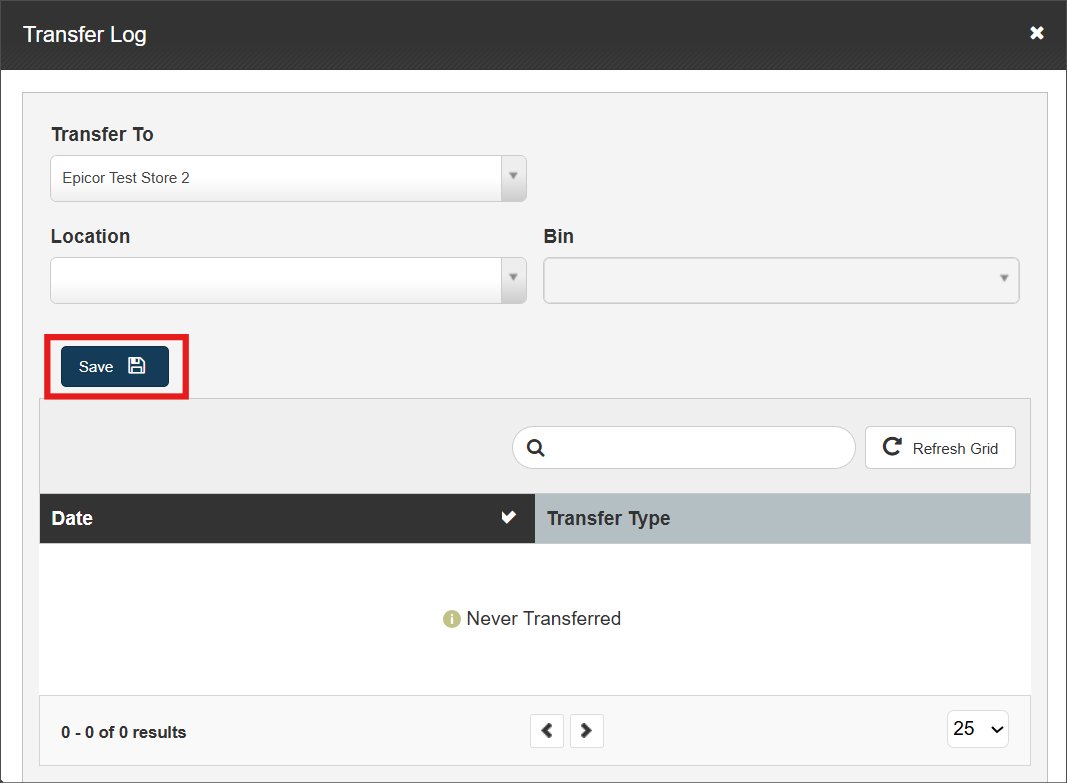This screenshot has width=1067, height=783.
Task: Toggle the Date column sort chevron
Action: [509, 517]
